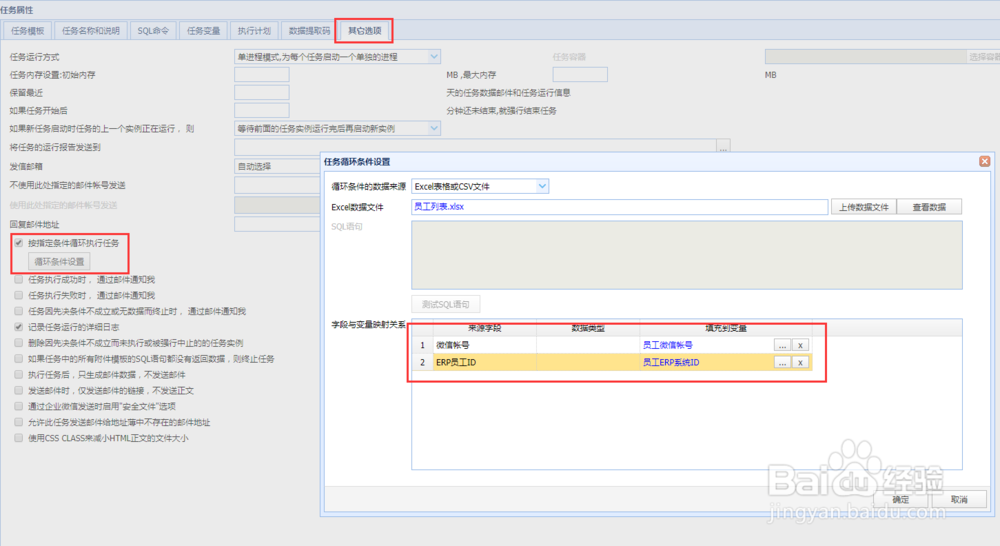The image size is (1000, 546).
Task: Focus the 如果任务开始后 minutes field
Action: [262, 110]
